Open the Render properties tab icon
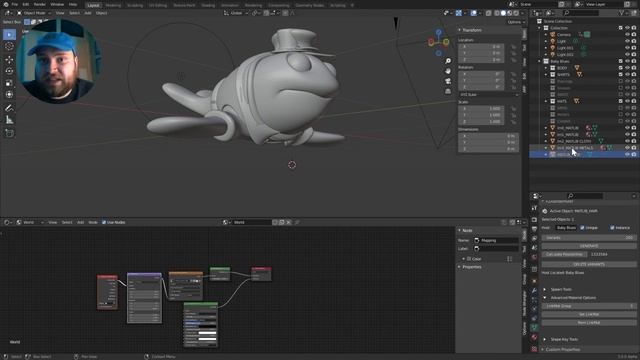This screenshot has height=360, width=640. (534, 220)
